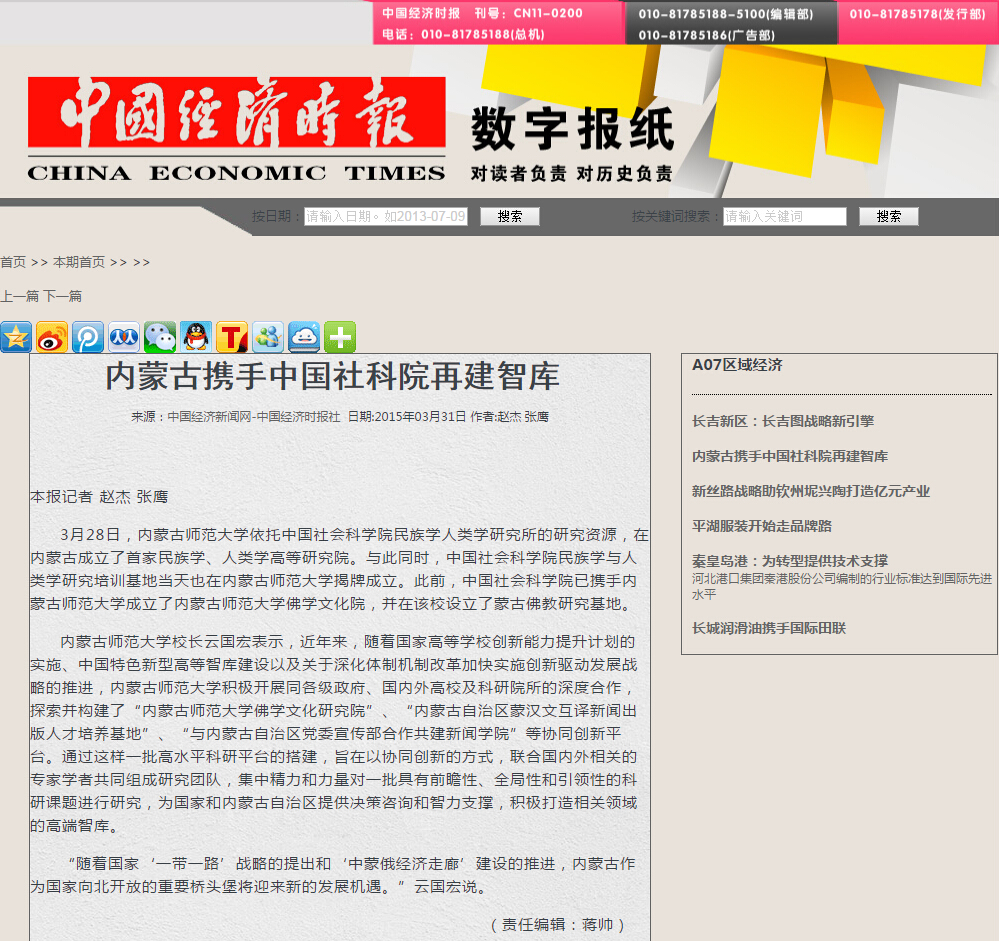Share via the Tencent Pengyou icon
1002x941 pixels.
click(88, 337)
